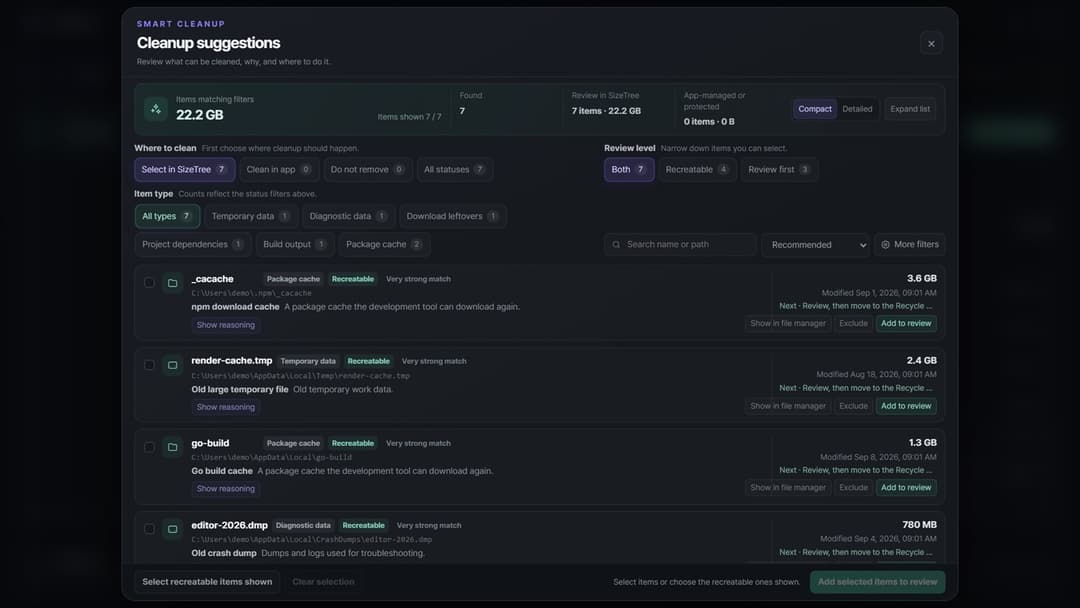Click the 780 MB size value
1080x608 pixels.
pos(920,525)
